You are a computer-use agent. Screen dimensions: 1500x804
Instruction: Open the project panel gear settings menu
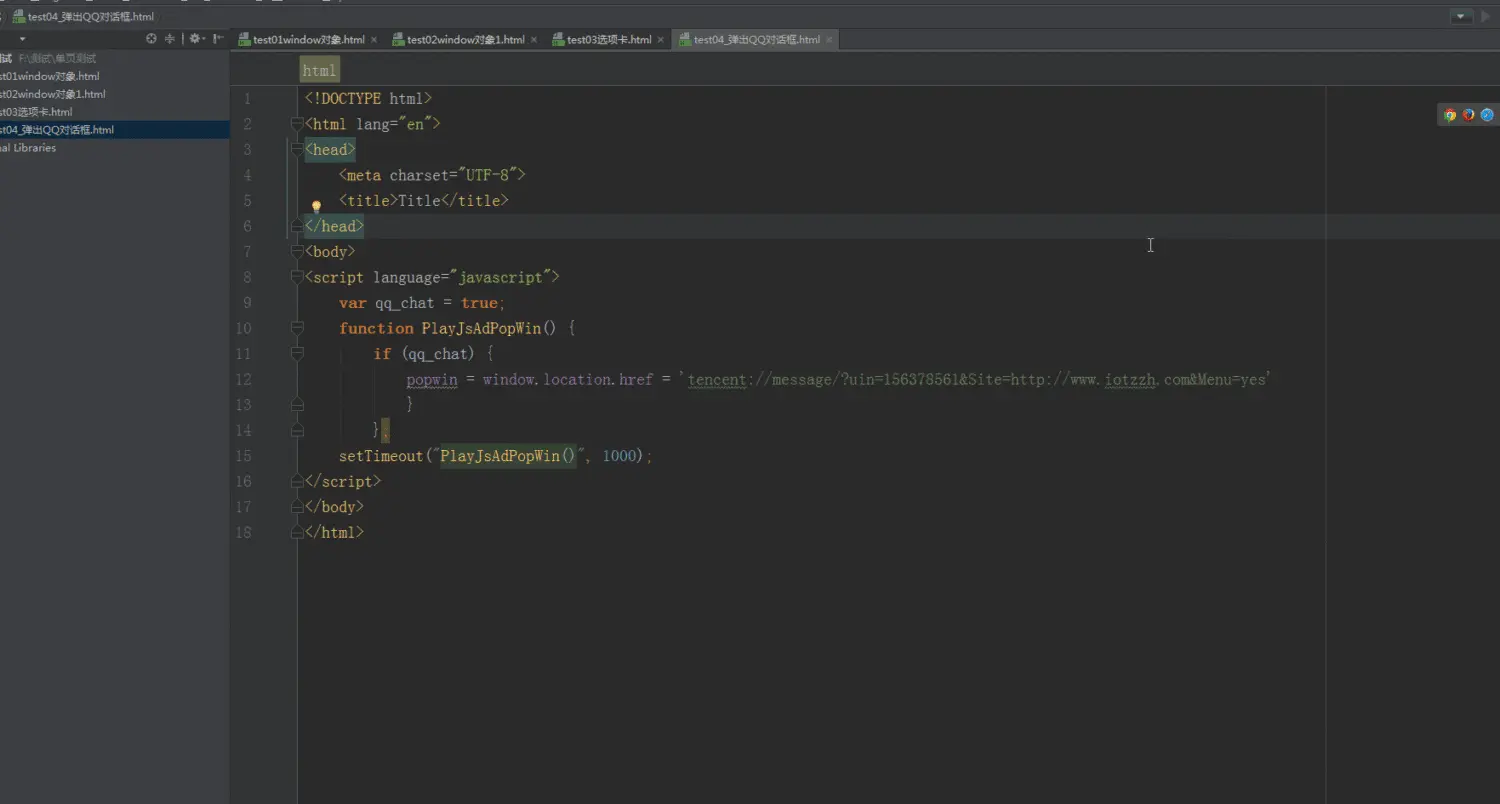196,39
